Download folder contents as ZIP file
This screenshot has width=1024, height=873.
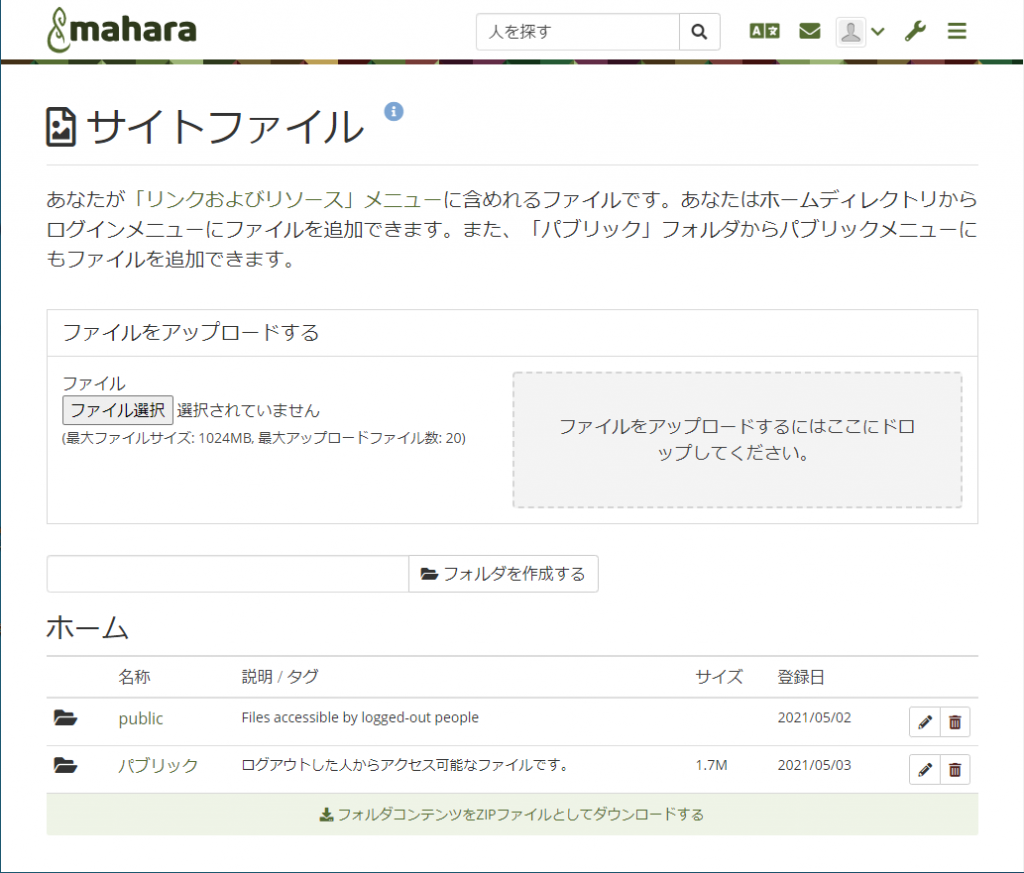[512, 815]
